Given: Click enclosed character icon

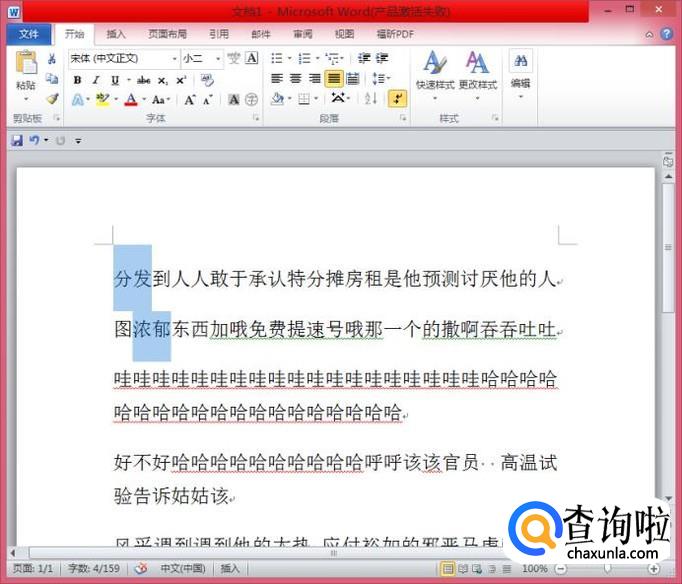Looking at the screenshot, I should click(x=251, y=100).
